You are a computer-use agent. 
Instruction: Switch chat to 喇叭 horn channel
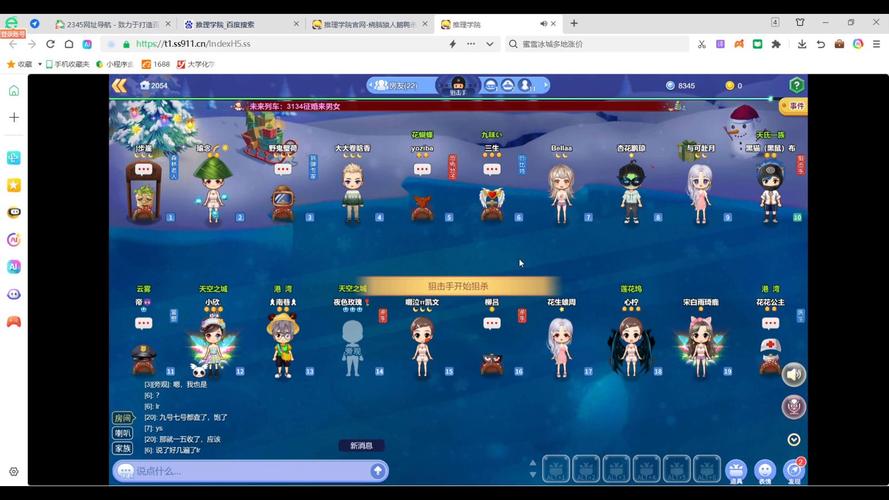122,434
